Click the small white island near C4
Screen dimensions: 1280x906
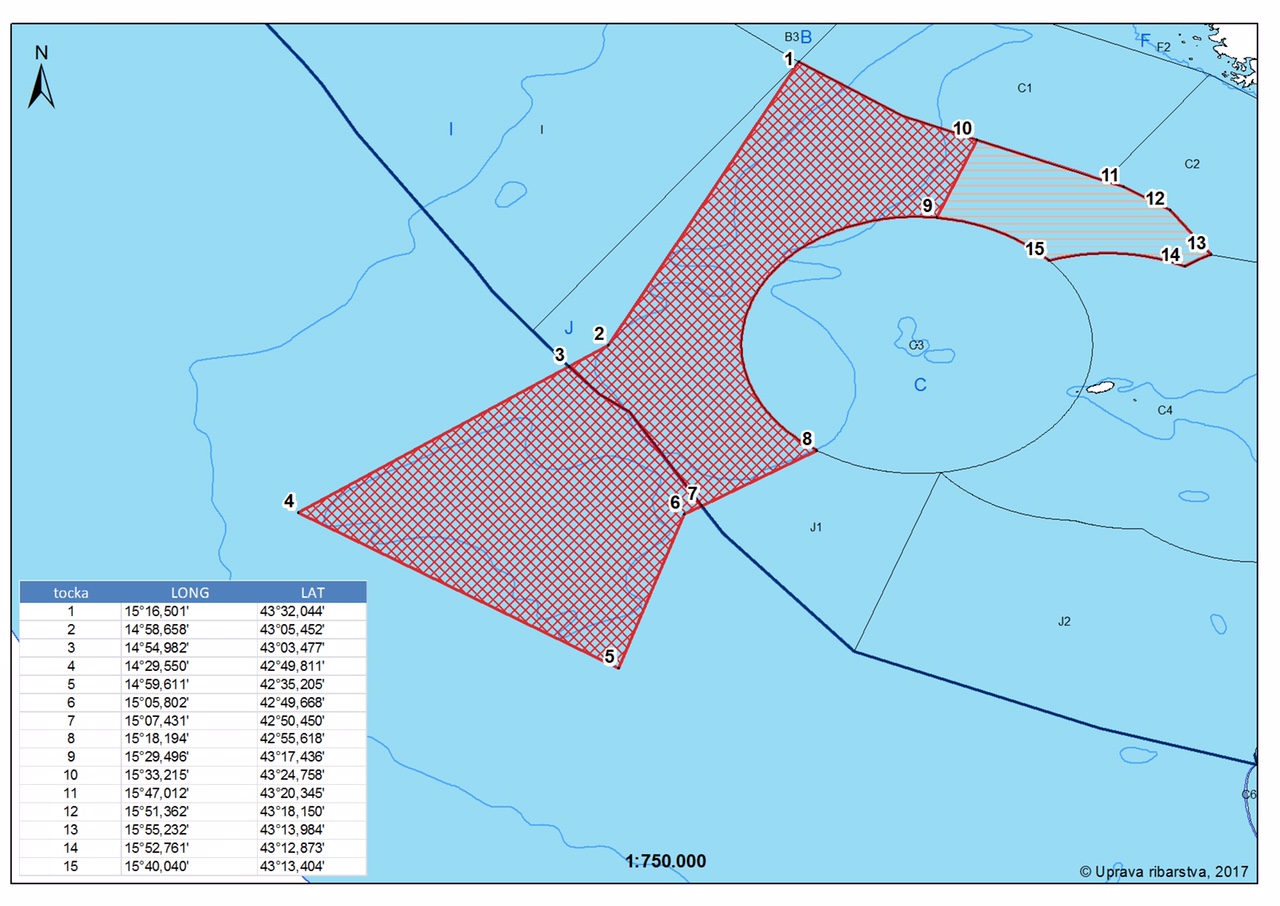pyautogui.click(x=1100, y=387)
